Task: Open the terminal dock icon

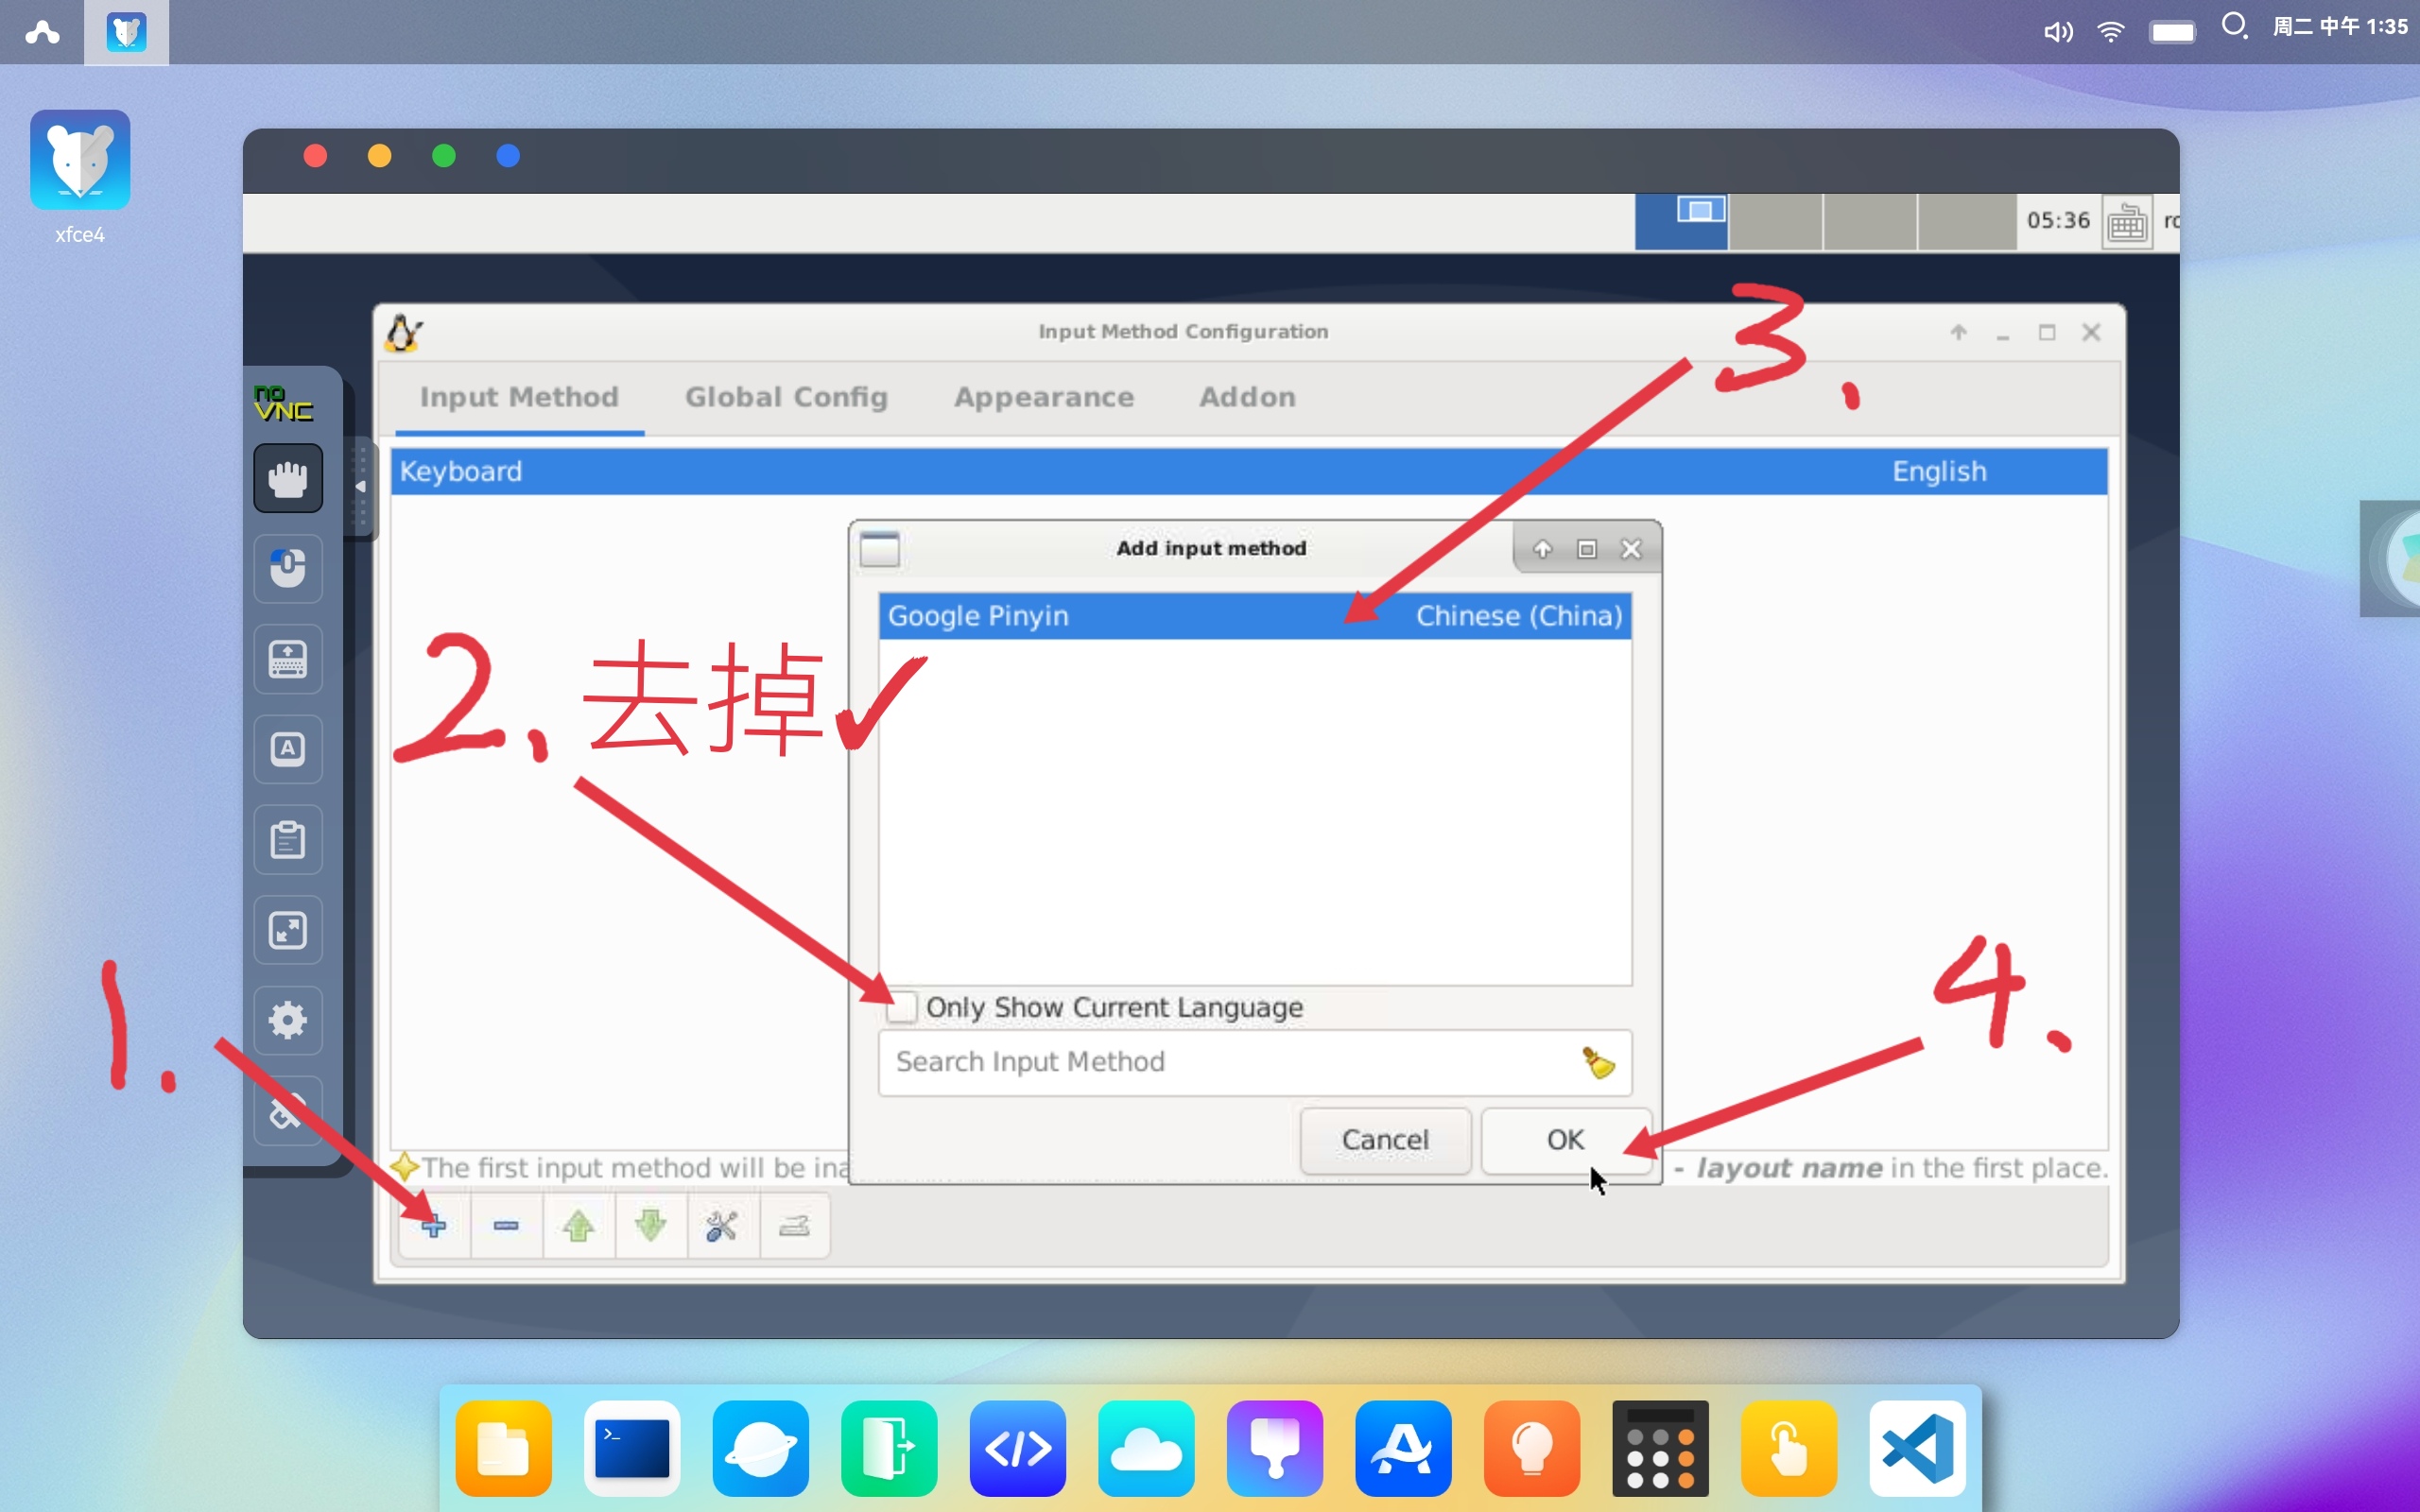Action: (632, 1448)
